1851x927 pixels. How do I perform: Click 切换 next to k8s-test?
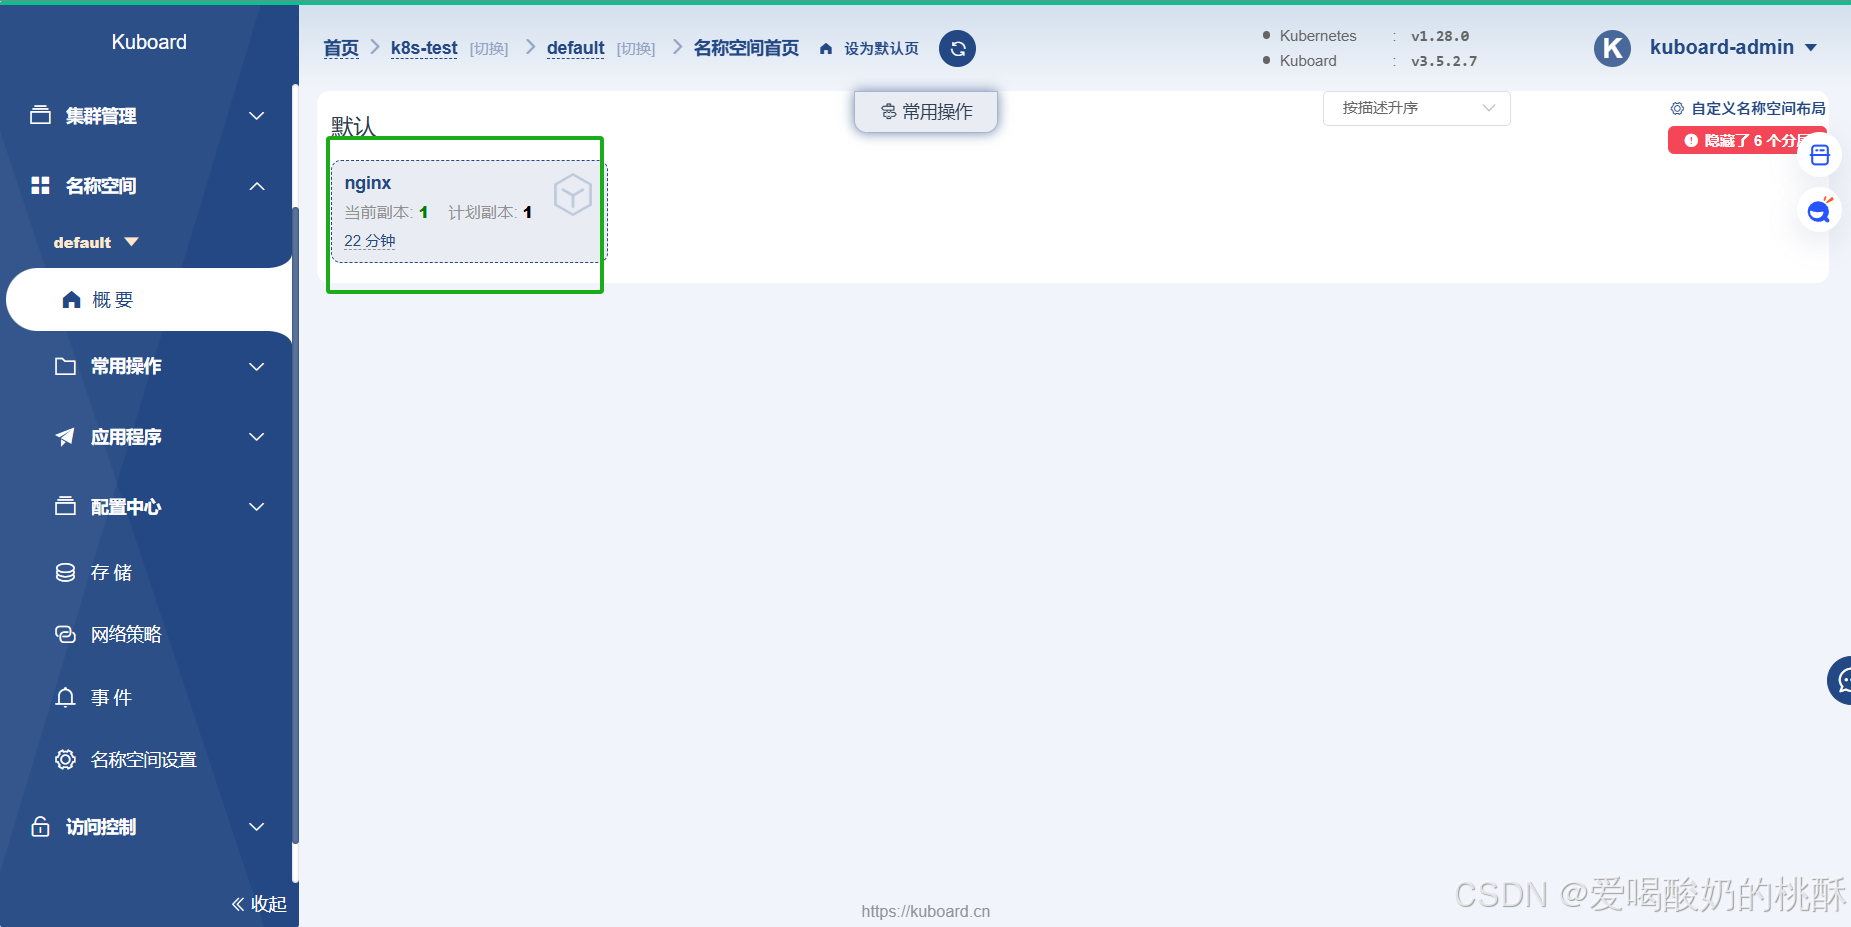pos(489,49)
